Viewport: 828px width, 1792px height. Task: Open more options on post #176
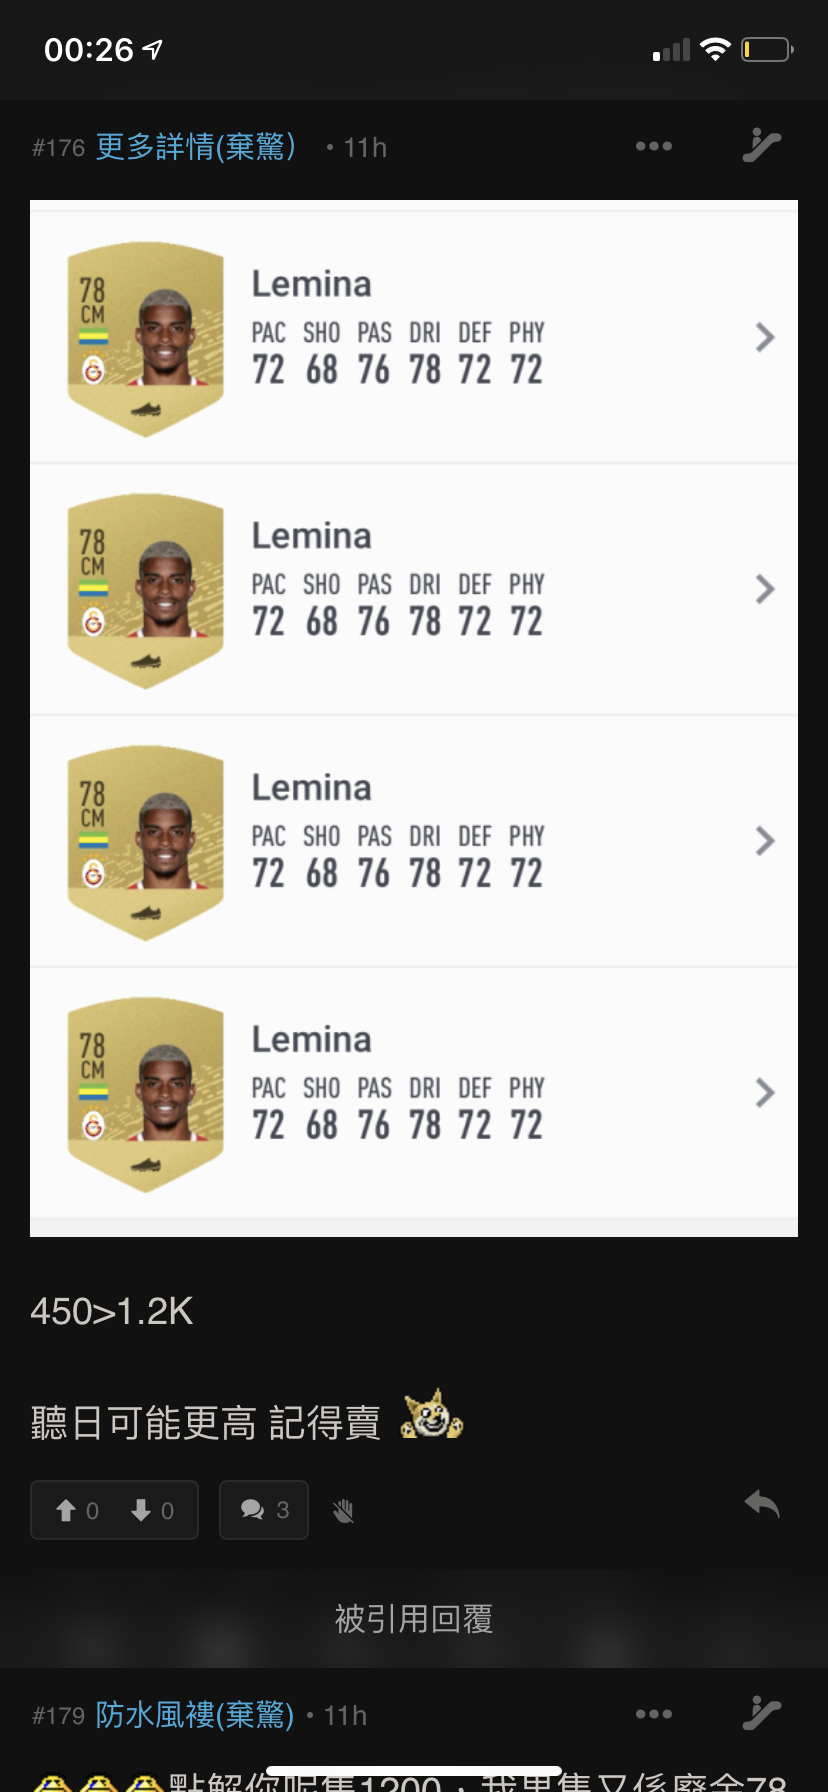tap(654, 146)
